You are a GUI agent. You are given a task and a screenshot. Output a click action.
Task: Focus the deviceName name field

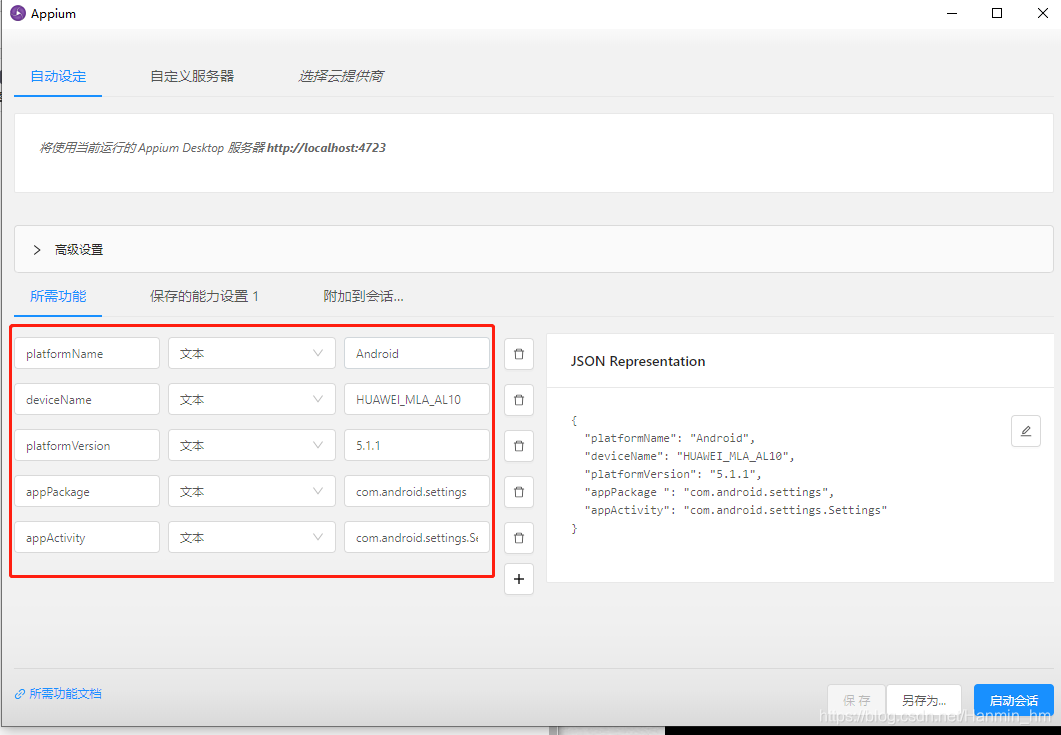(x=87, y=399)
